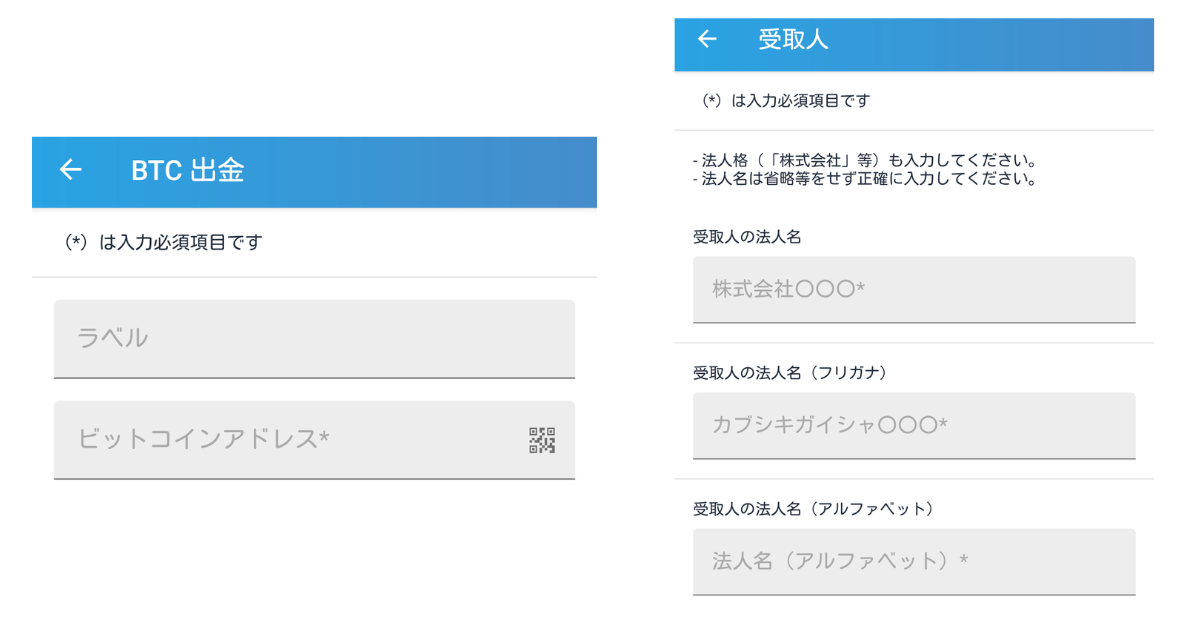Image resolution: width=1200 pixels, height=630 pixels.
Task: Click empty space in BTC 出金 blue header
Action: [420, 172]
